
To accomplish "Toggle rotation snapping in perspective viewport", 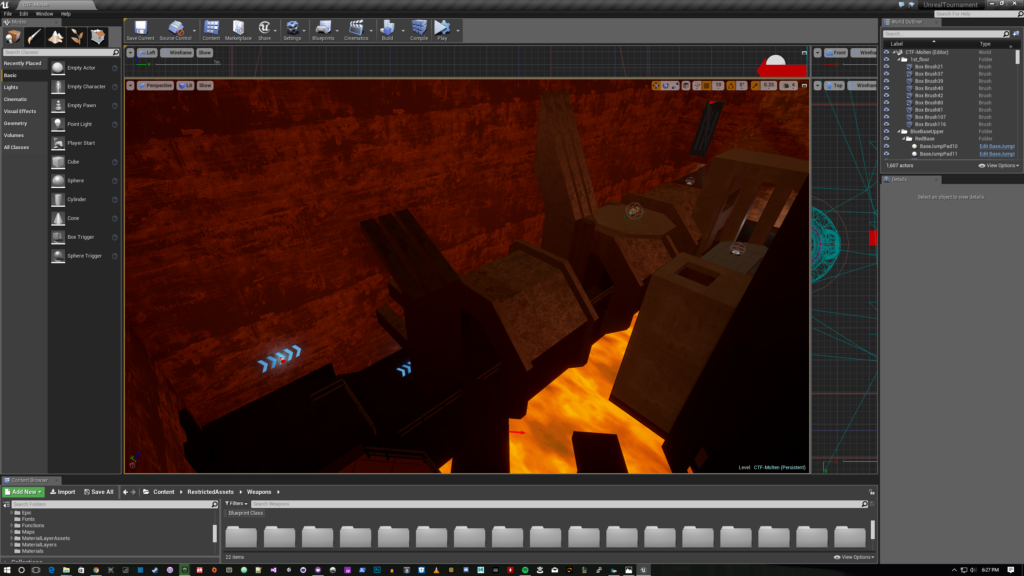I will 731,86.
